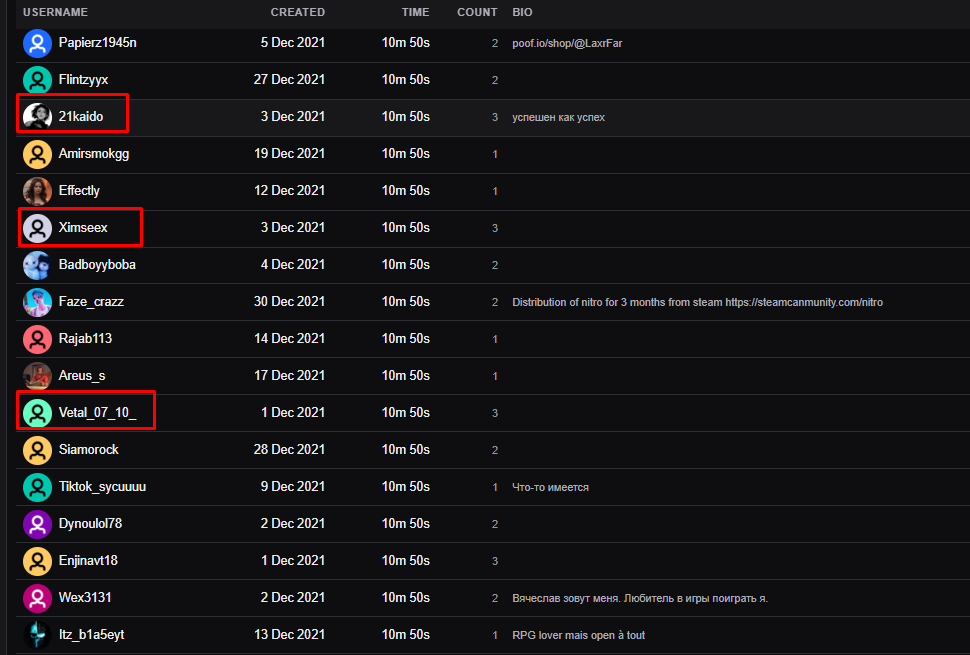Sort by the CREATED column header
The image size is (970, 655).
point(297,12)
